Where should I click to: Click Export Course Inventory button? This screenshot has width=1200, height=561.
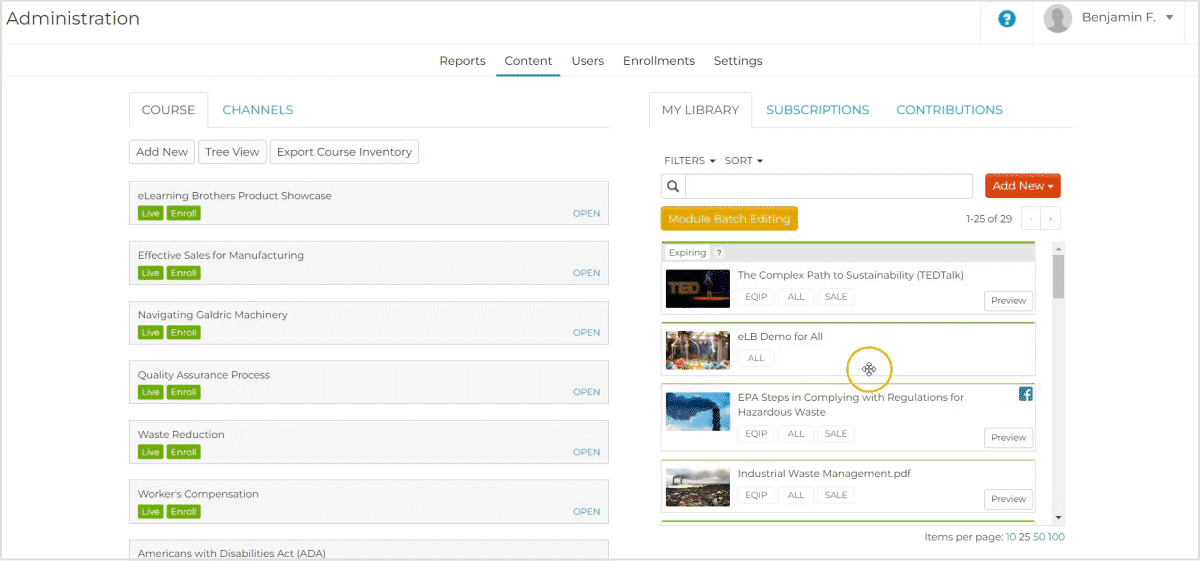344,152
